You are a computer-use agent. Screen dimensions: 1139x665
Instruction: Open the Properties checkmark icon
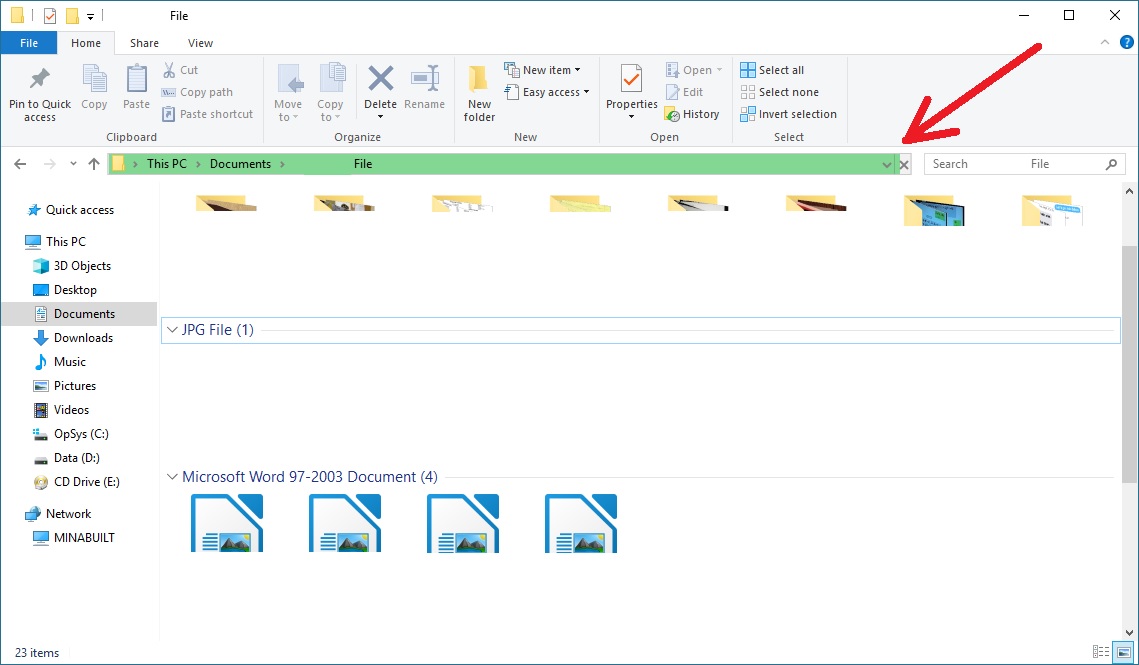point(631,78)
